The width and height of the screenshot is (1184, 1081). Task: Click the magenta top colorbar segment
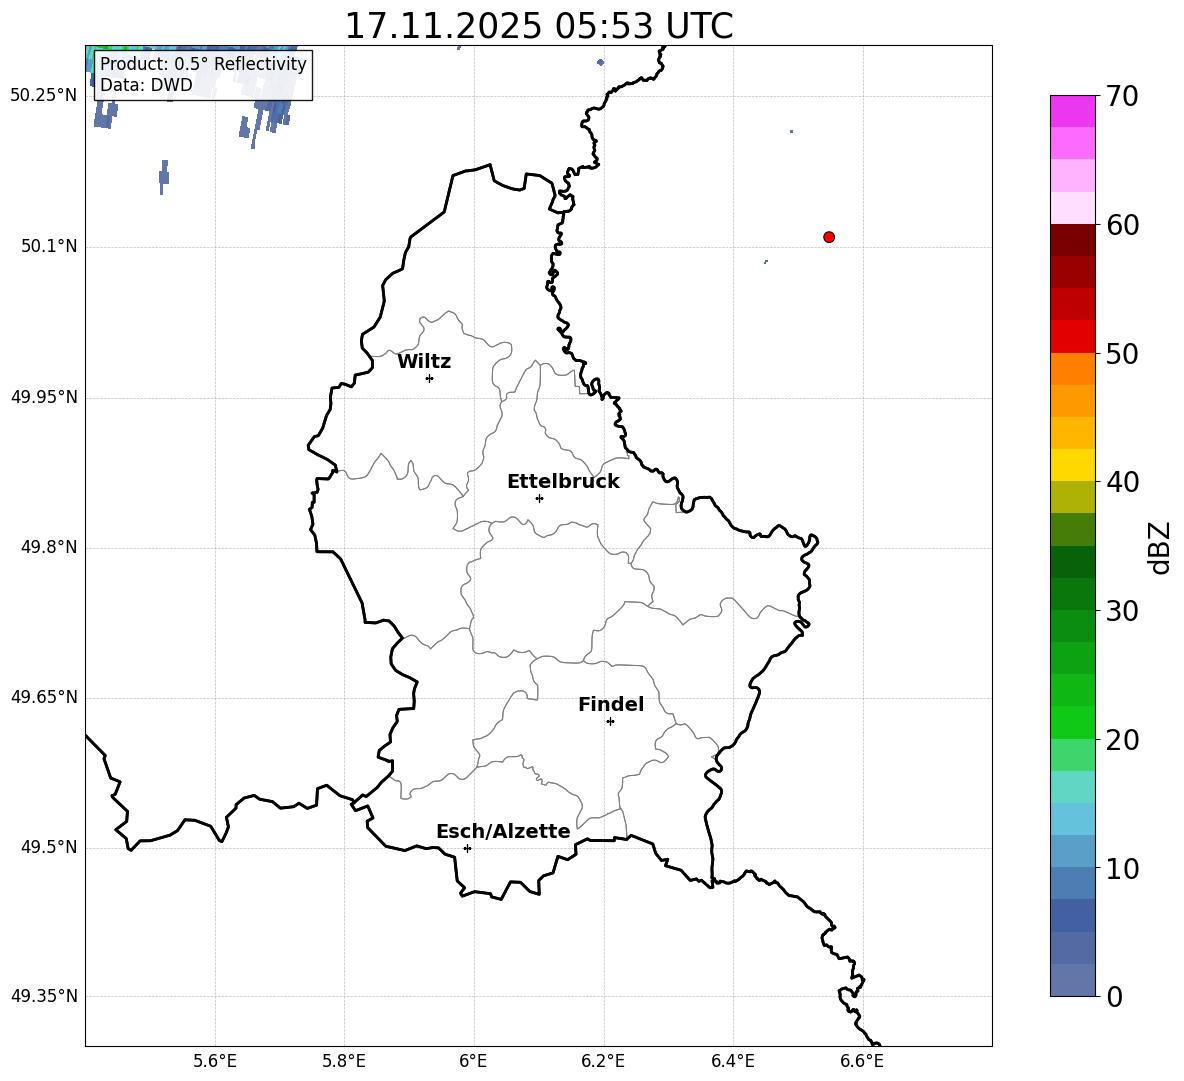tap(1072, 111)
